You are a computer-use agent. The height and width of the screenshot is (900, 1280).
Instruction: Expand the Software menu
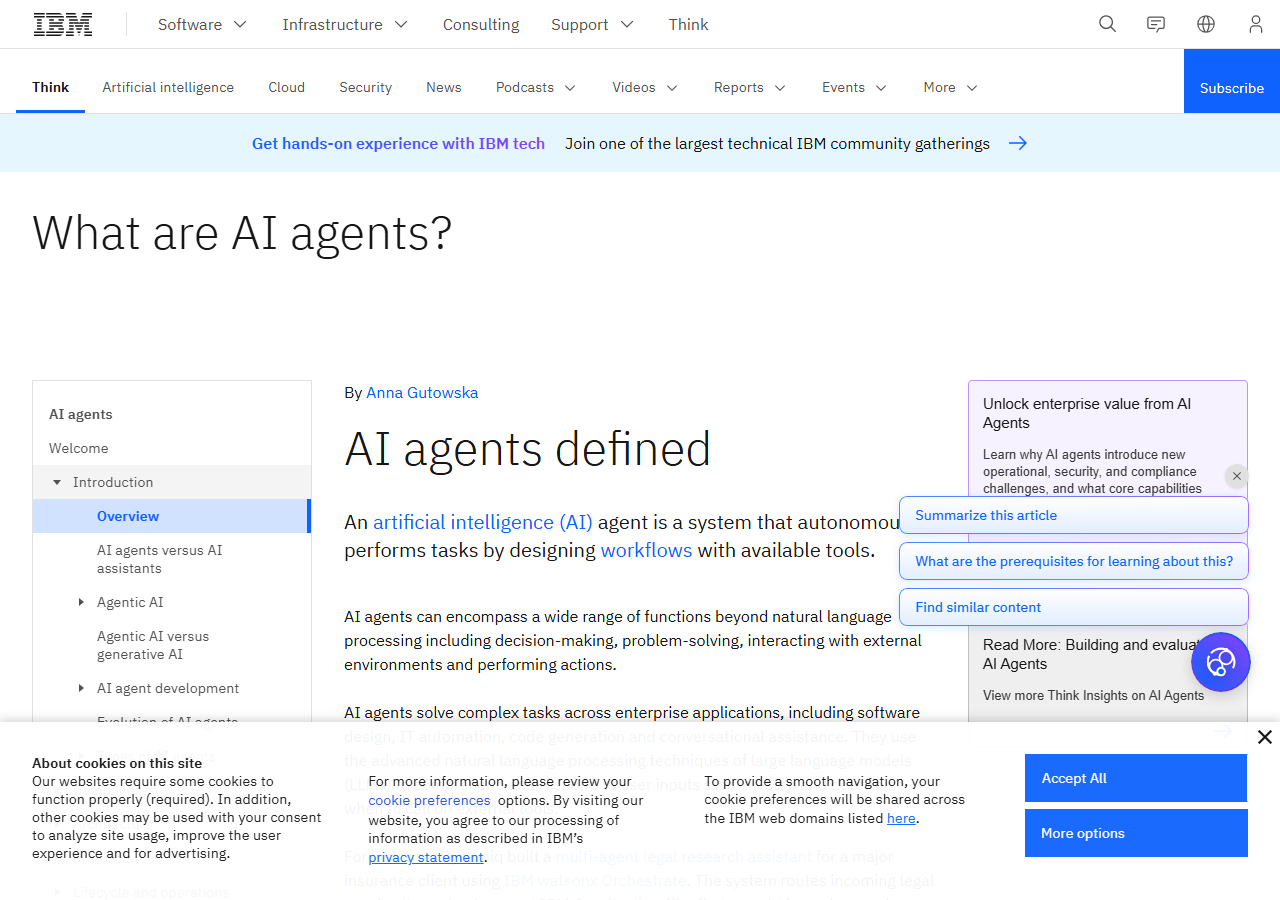pyautogui.click(x=202, y=24)
